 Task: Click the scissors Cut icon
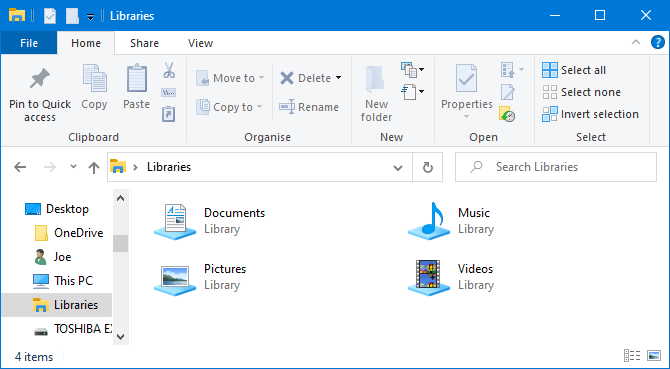pos(169,70)
